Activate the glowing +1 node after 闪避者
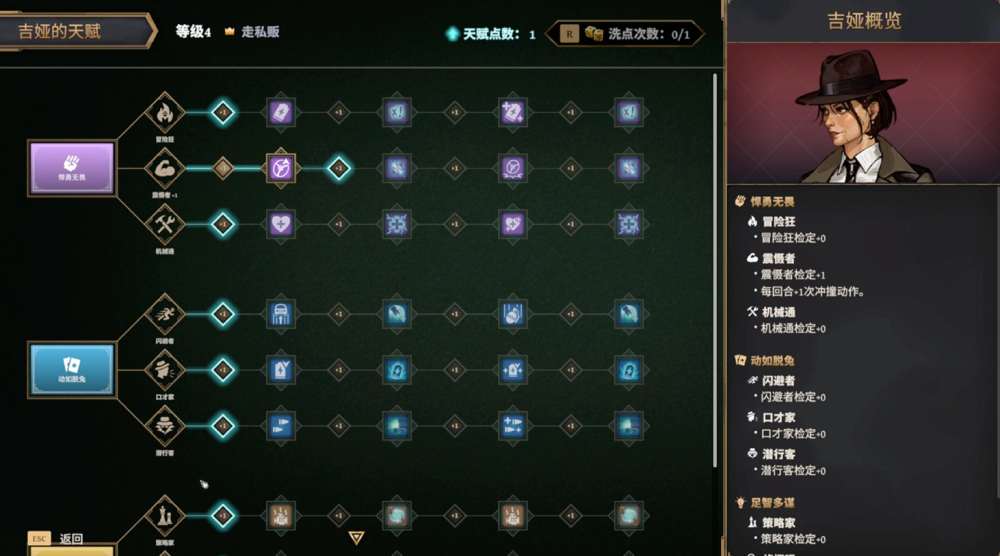Viewport: 1000px width, 556px height. tap(223, 314)
